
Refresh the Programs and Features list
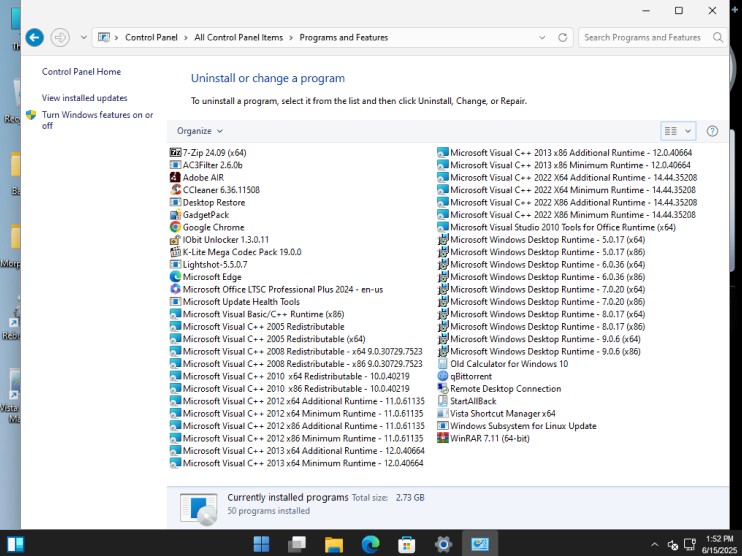(562, 37)
